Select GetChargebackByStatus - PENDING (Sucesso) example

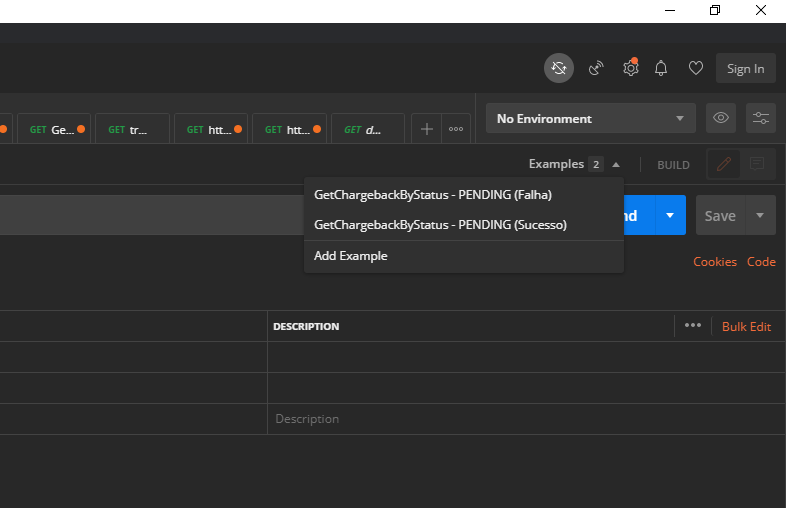[x=464, y=224]
